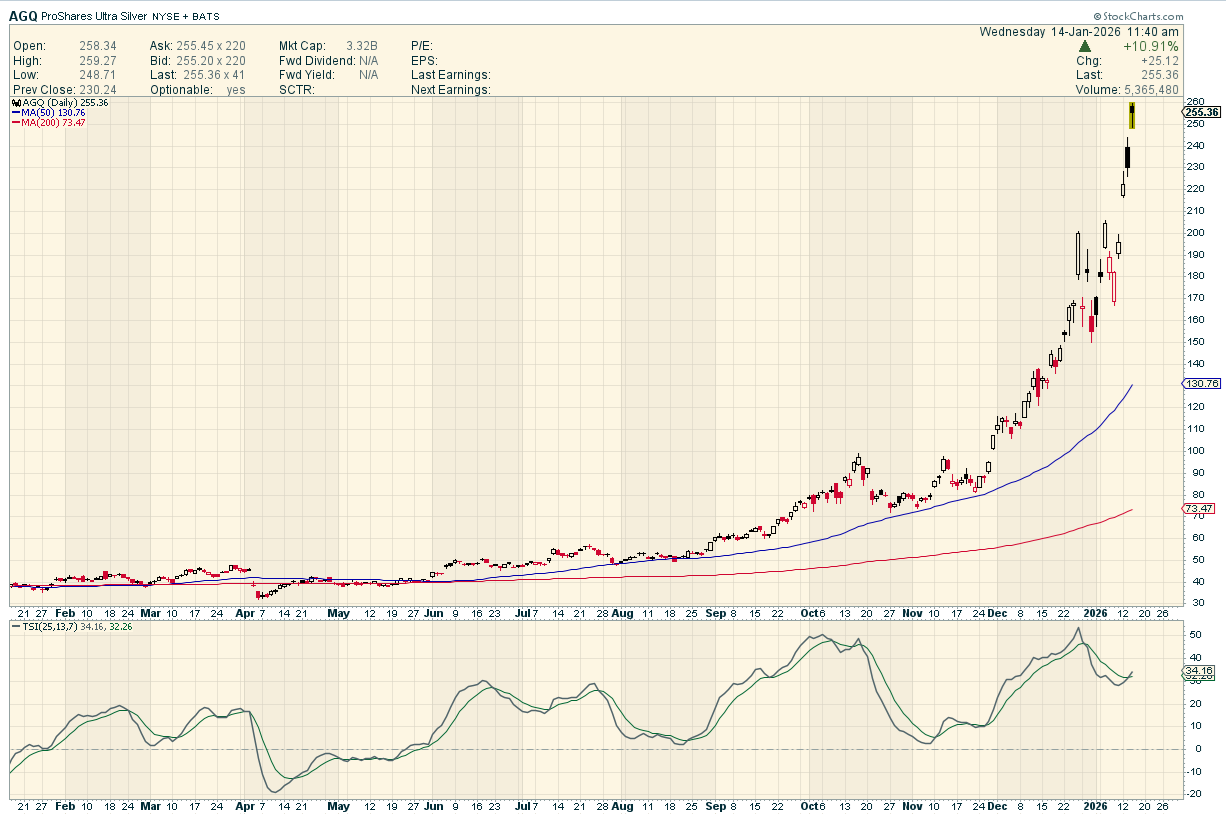
Task: Click the green up-arrow change indicator
Action: click(1085, 46)
